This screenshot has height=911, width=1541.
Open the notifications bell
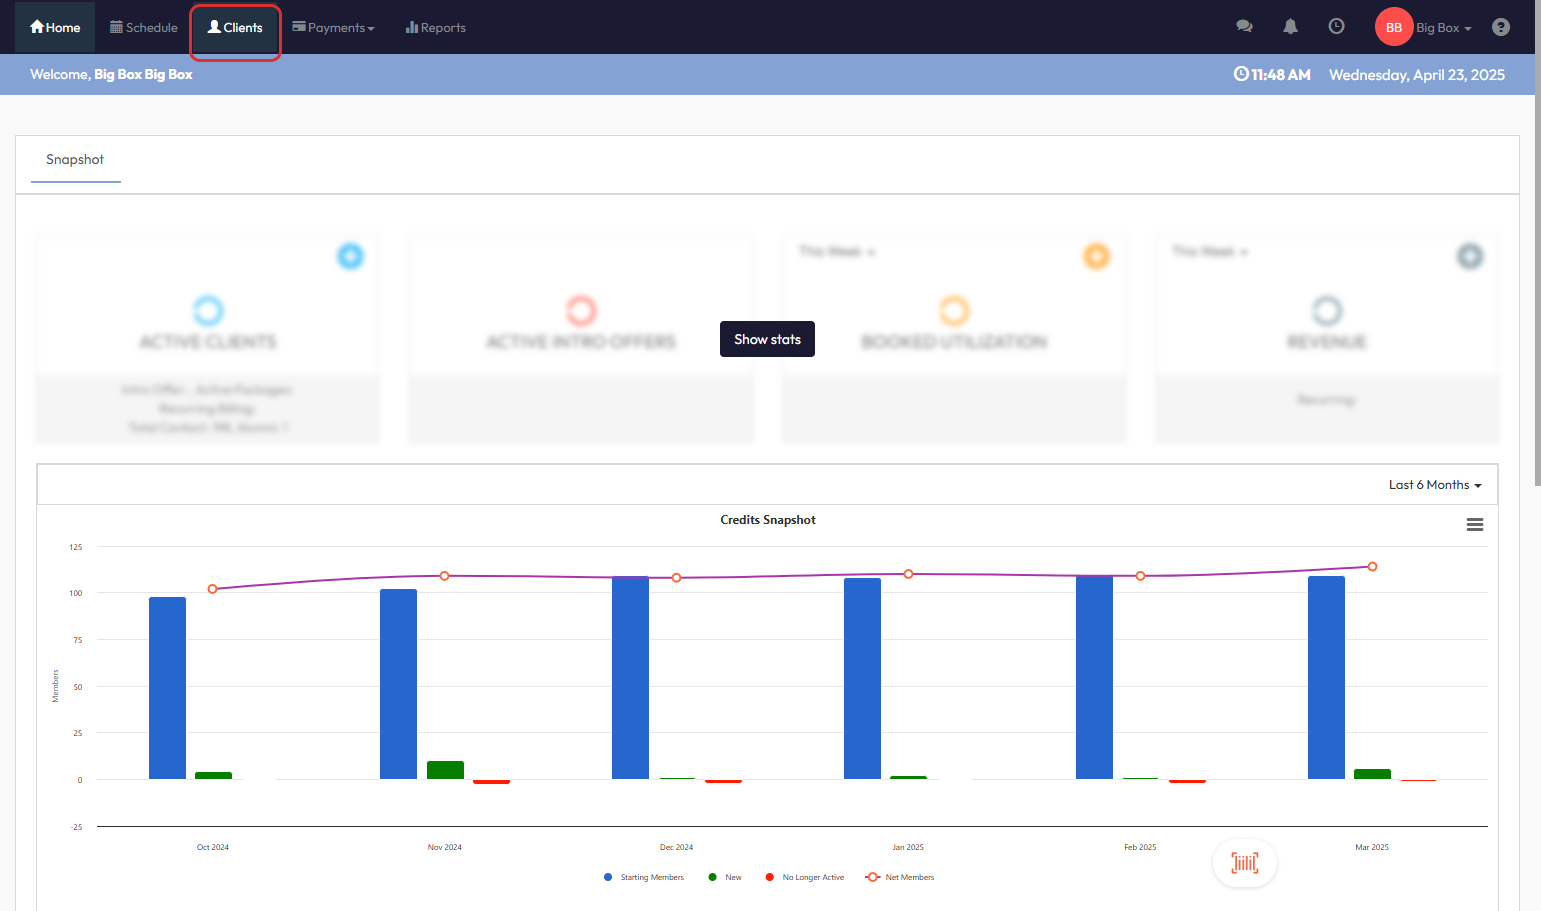(x=1290, y=27)
